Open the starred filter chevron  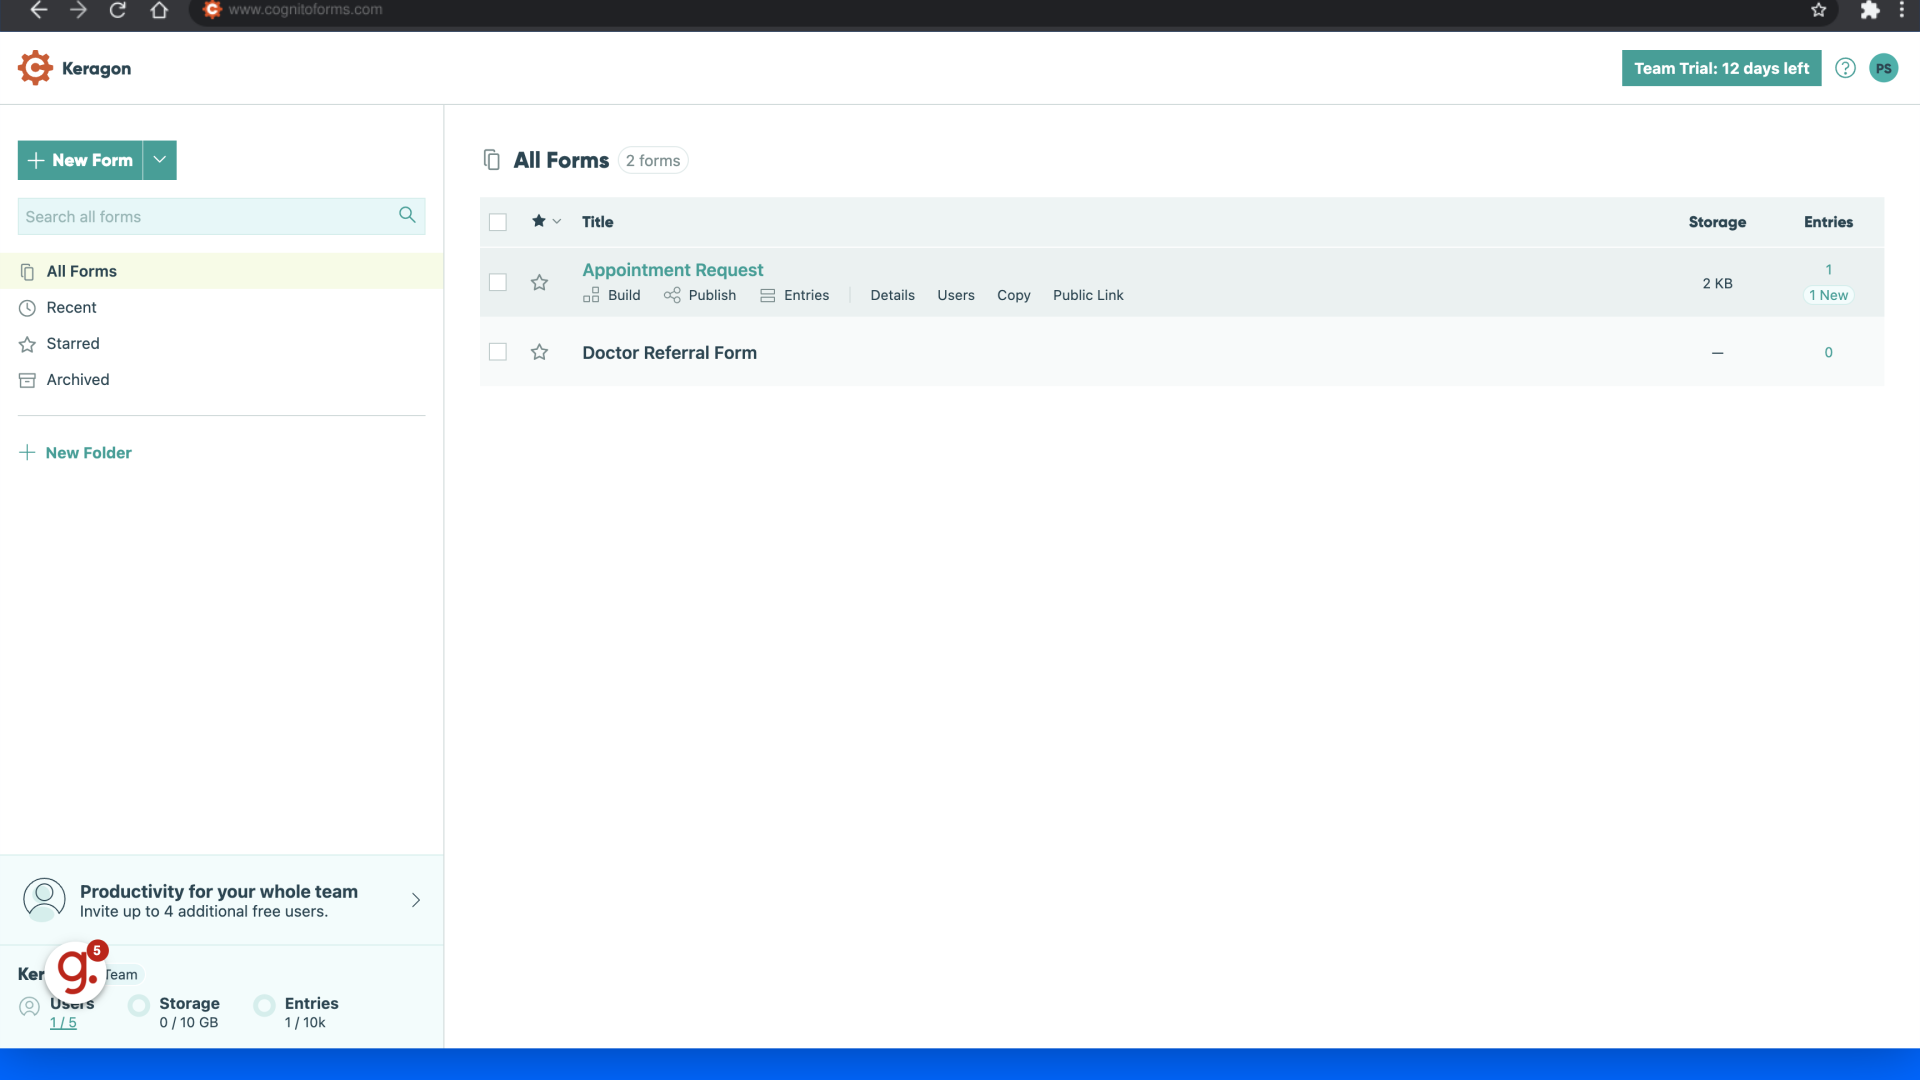tap(556, 221)
